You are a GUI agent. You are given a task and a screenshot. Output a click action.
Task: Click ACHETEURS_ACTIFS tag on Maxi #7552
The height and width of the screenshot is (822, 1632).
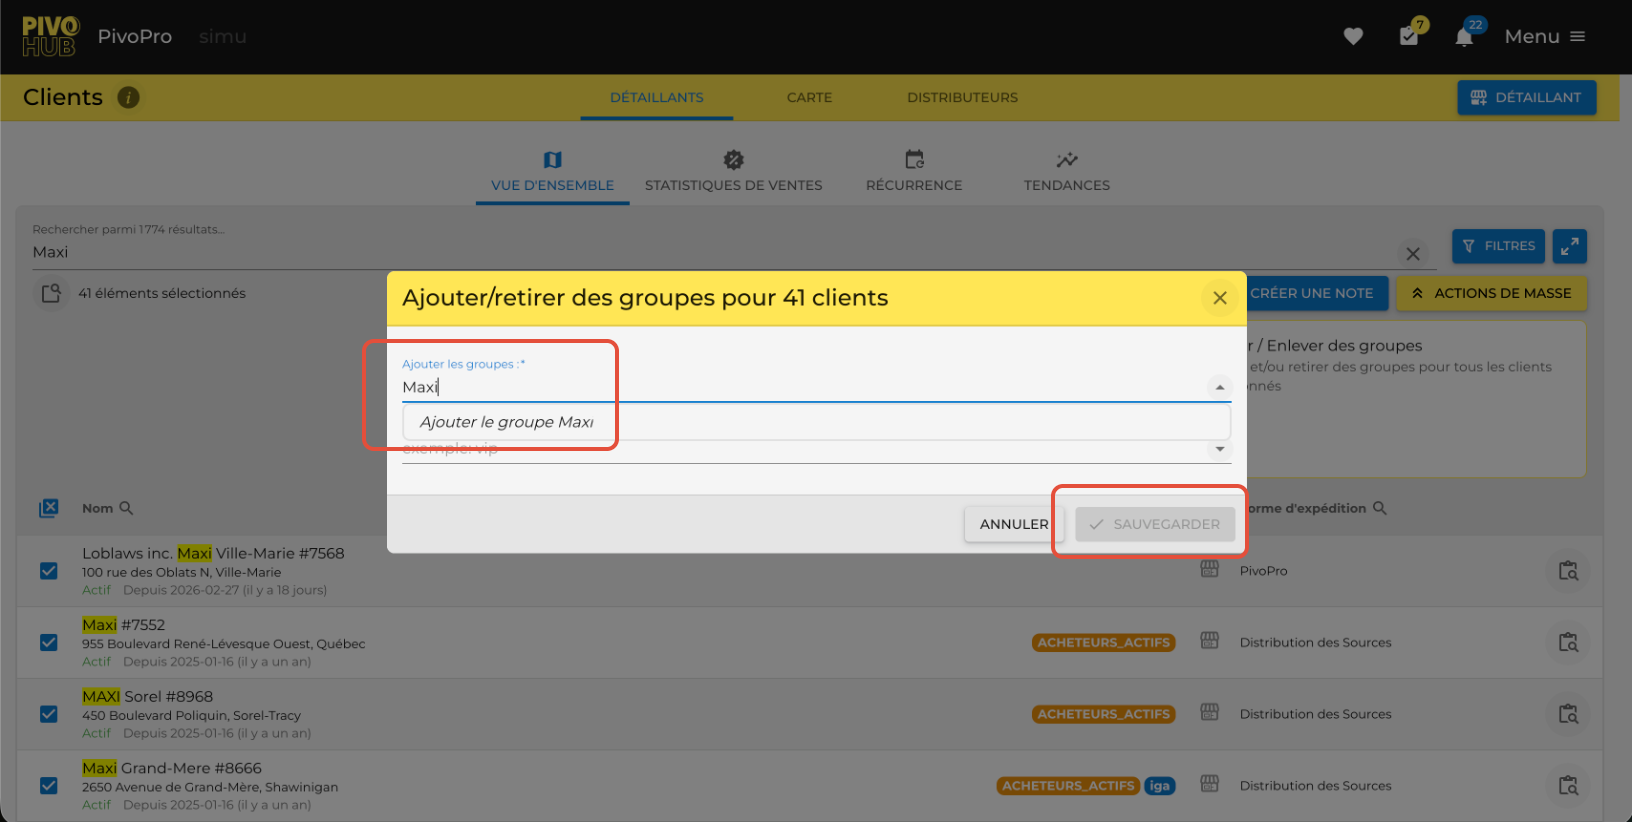coord(1103,643)
